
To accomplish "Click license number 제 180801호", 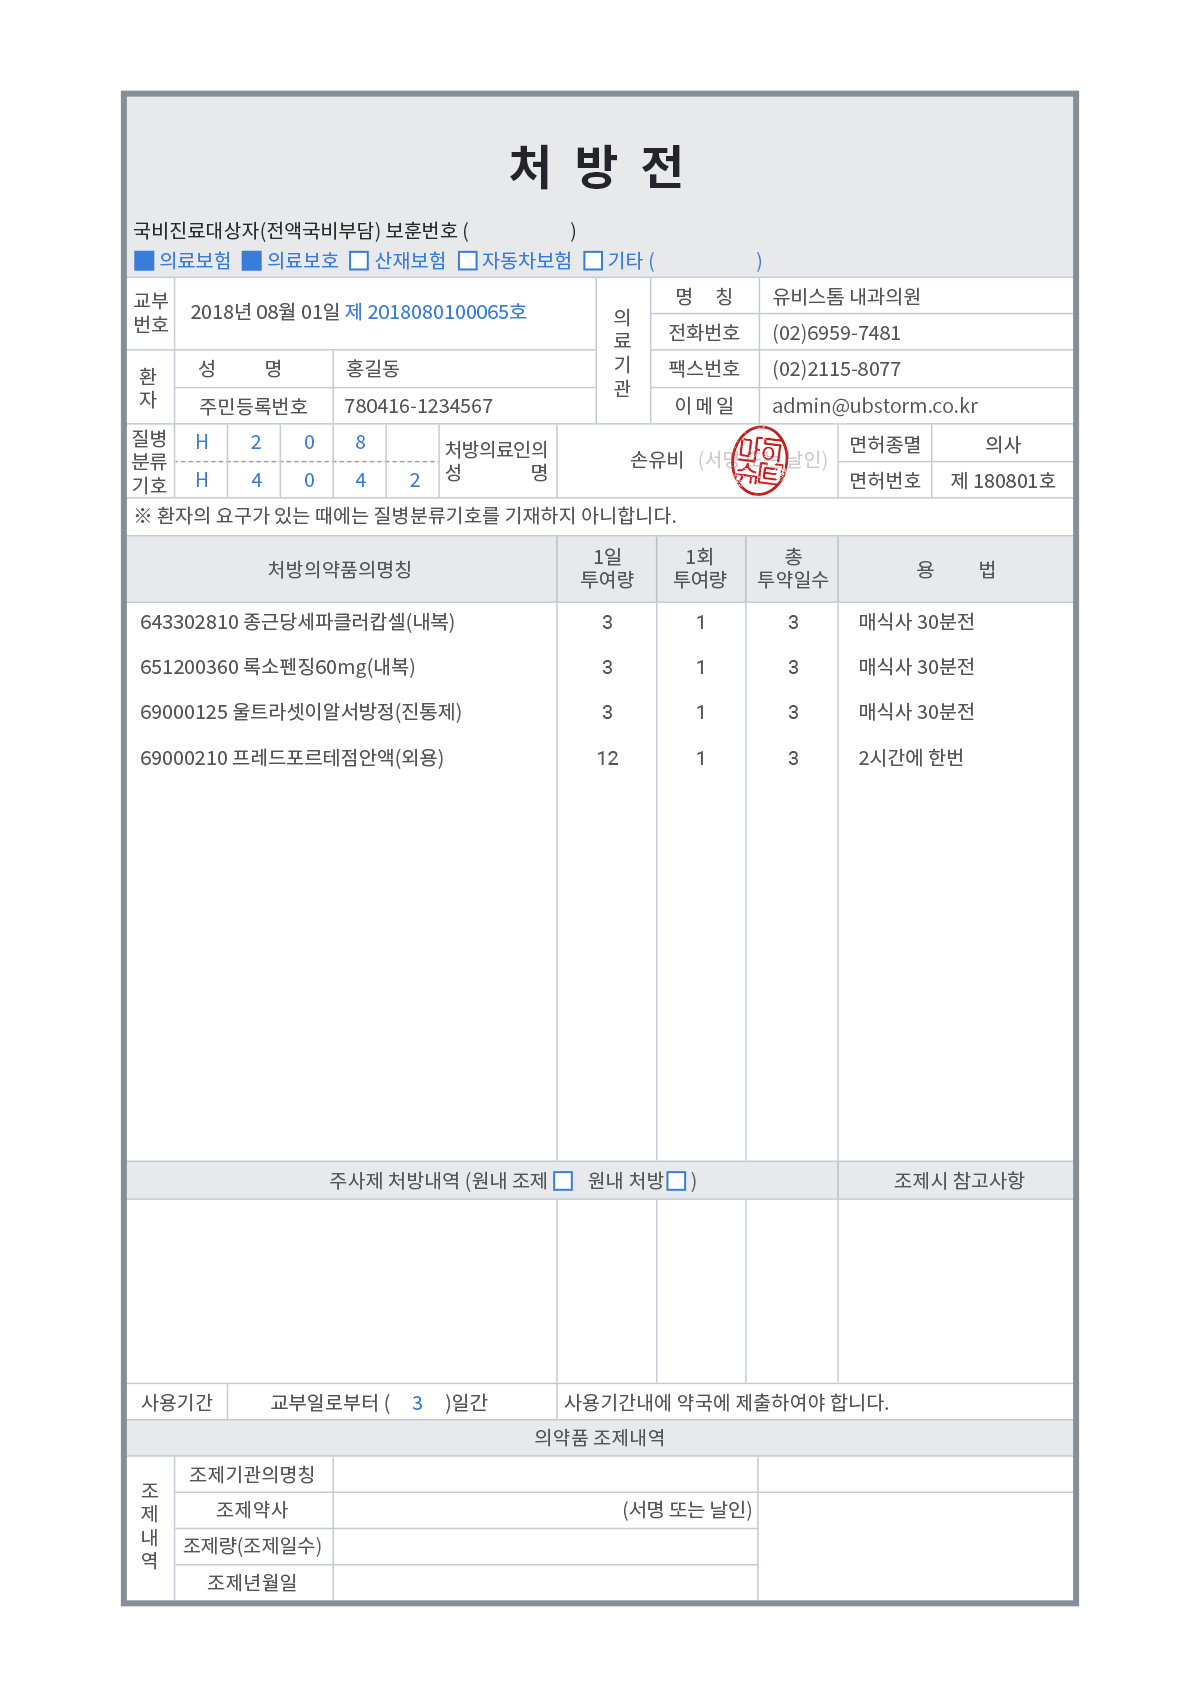I will click(1003, 481).
